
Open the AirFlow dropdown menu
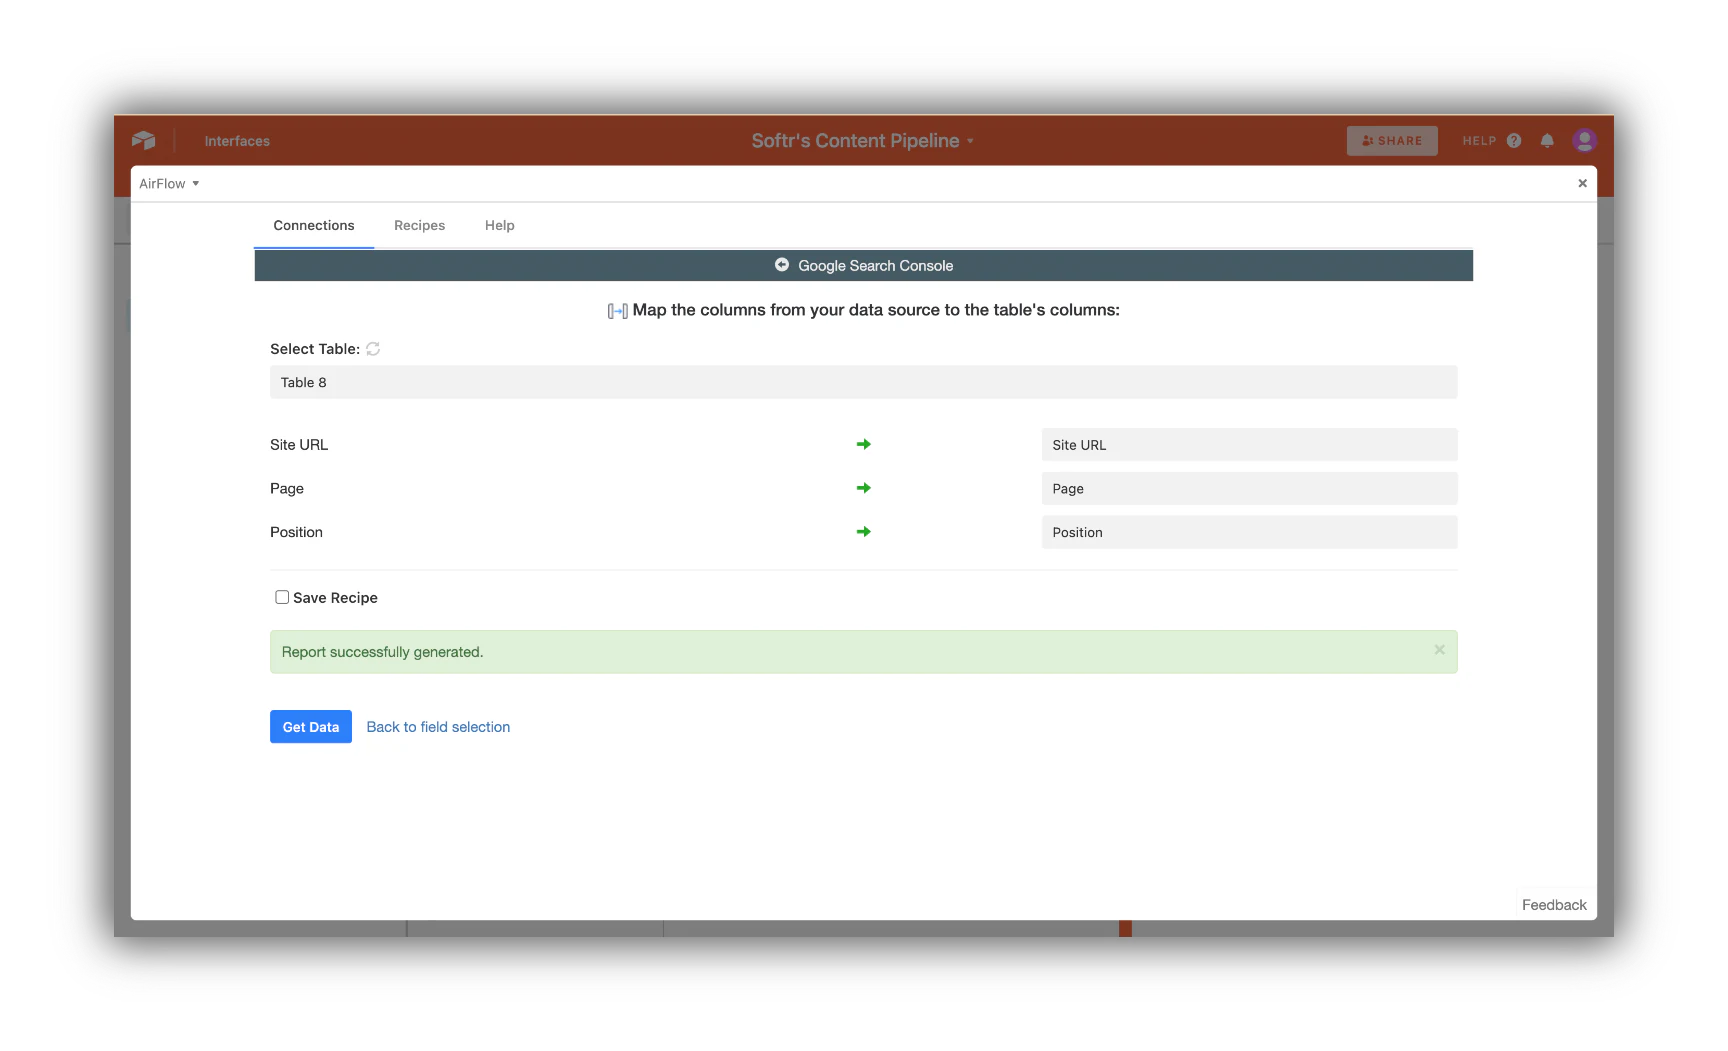click(x=169, y=184)
